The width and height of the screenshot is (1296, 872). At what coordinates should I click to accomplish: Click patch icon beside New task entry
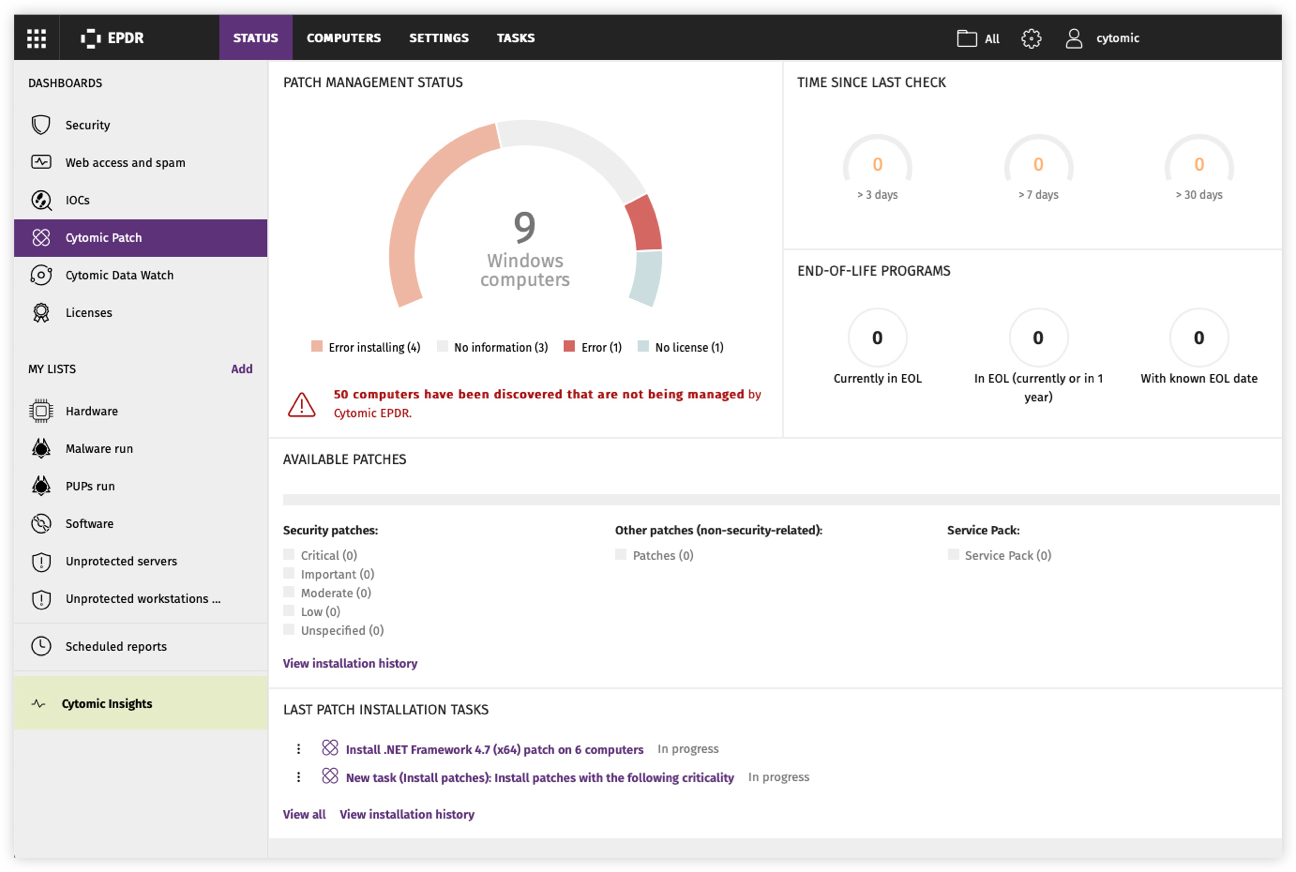330,776
